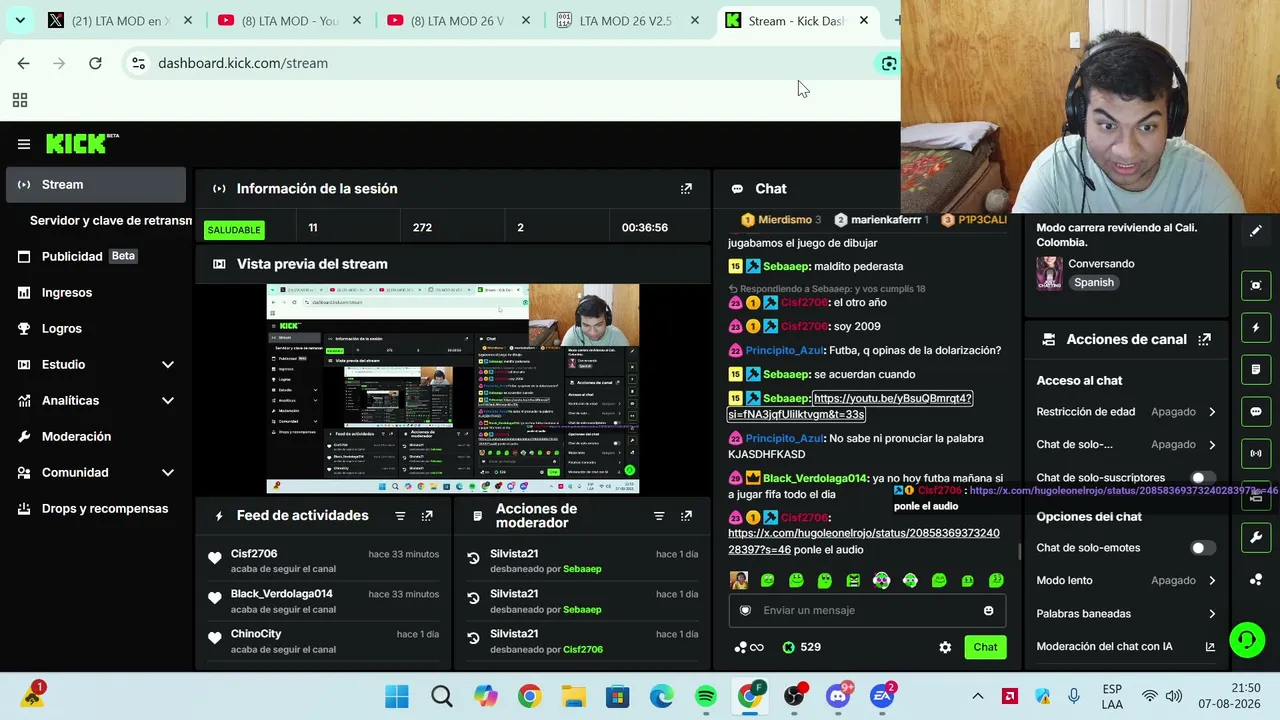Image resolution: width=1280 pixels, height=720 pixels.
Task: Click the wrench tools icon in right sidebar
Action: coord(1256,537)
